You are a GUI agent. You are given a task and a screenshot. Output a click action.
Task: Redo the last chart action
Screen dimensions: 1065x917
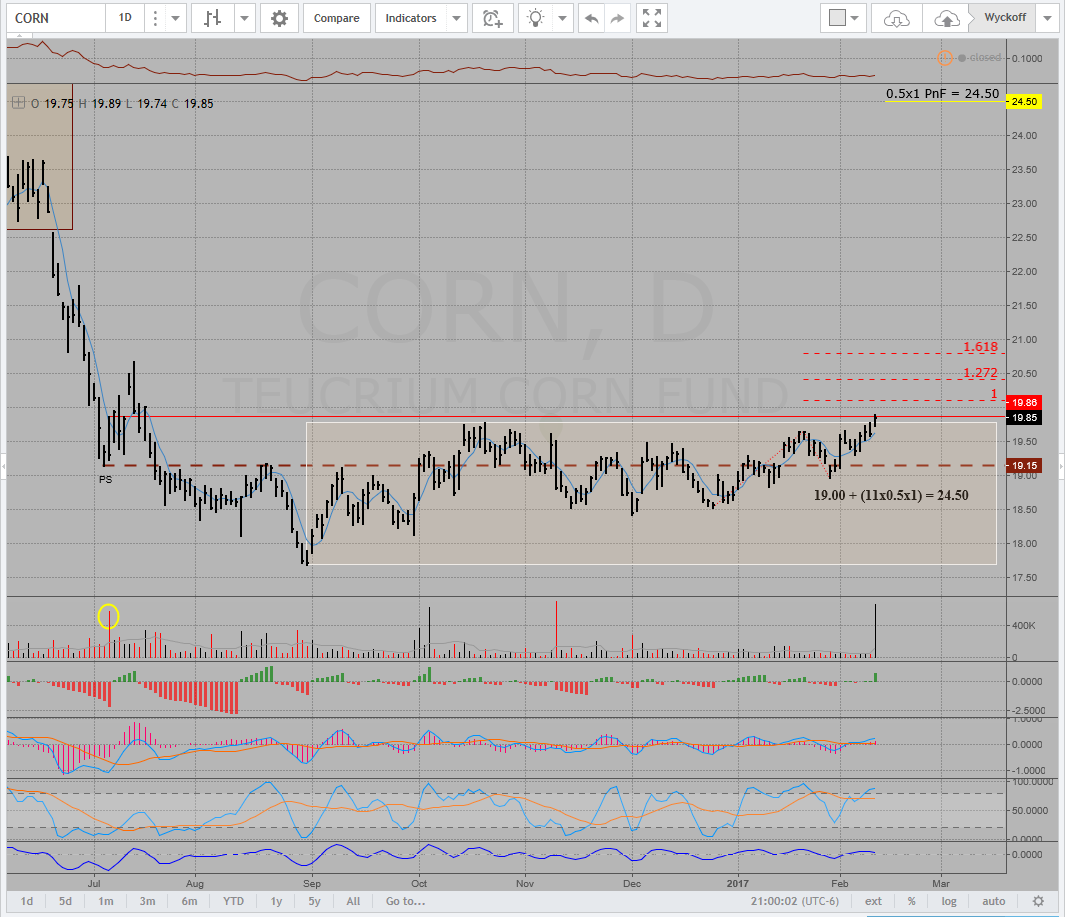coord(617,18)
